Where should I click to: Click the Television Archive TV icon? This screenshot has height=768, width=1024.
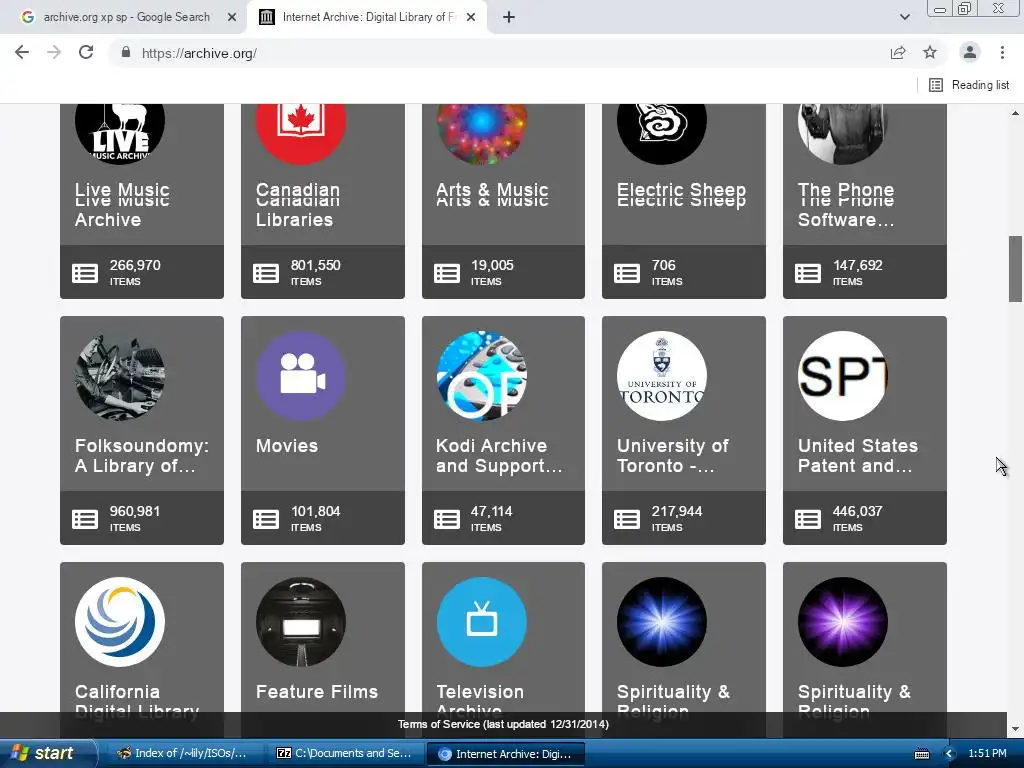481,622
